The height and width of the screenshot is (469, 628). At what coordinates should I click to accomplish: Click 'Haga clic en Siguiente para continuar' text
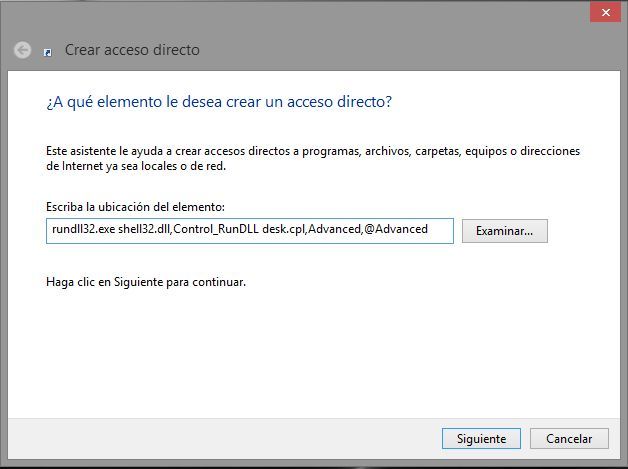point(146,282)
